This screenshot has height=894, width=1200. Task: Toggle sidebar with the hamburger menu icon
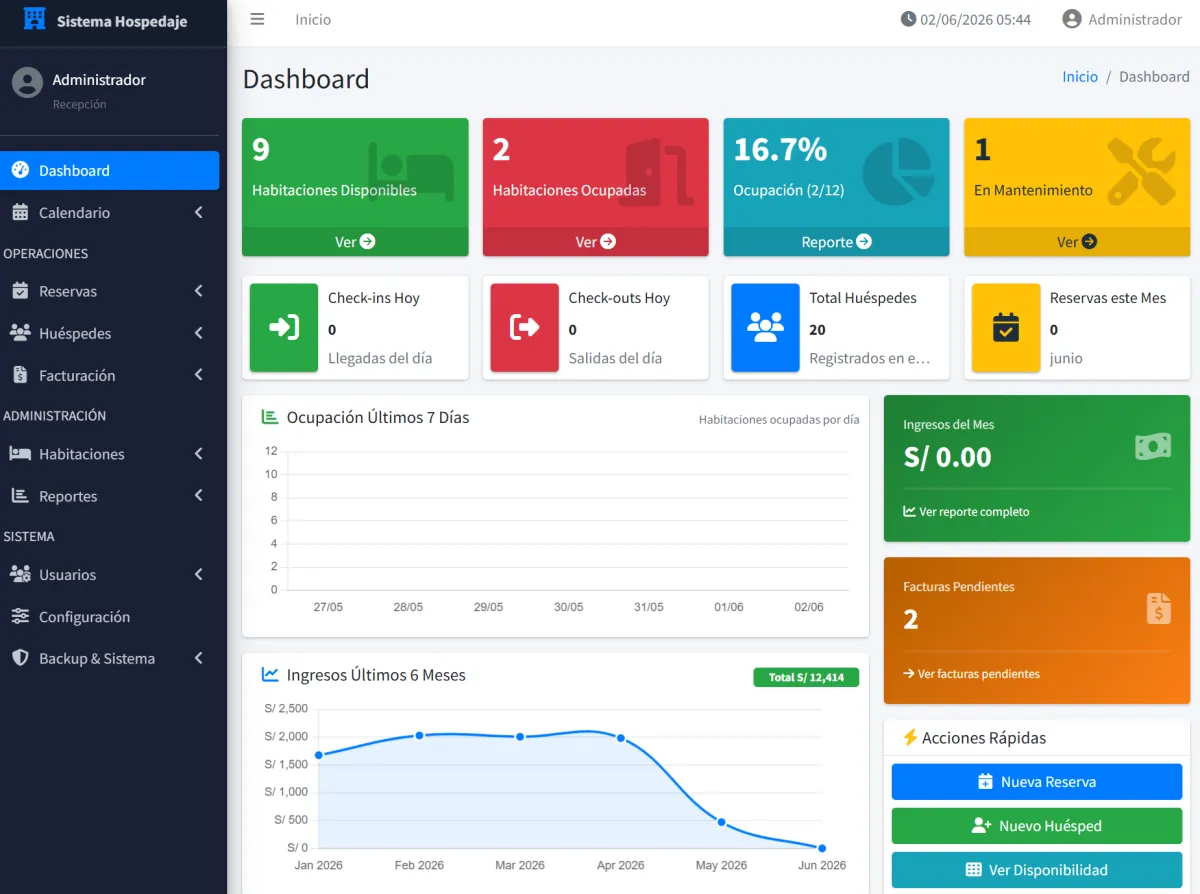click(257, 19)
